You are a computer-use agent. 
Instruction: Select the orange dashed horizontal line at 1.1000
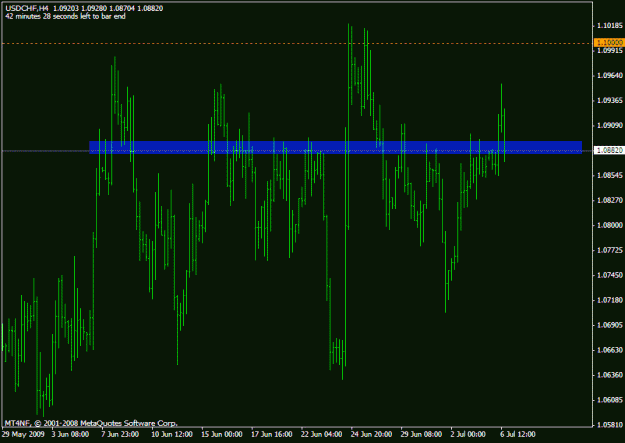(297, 43)
